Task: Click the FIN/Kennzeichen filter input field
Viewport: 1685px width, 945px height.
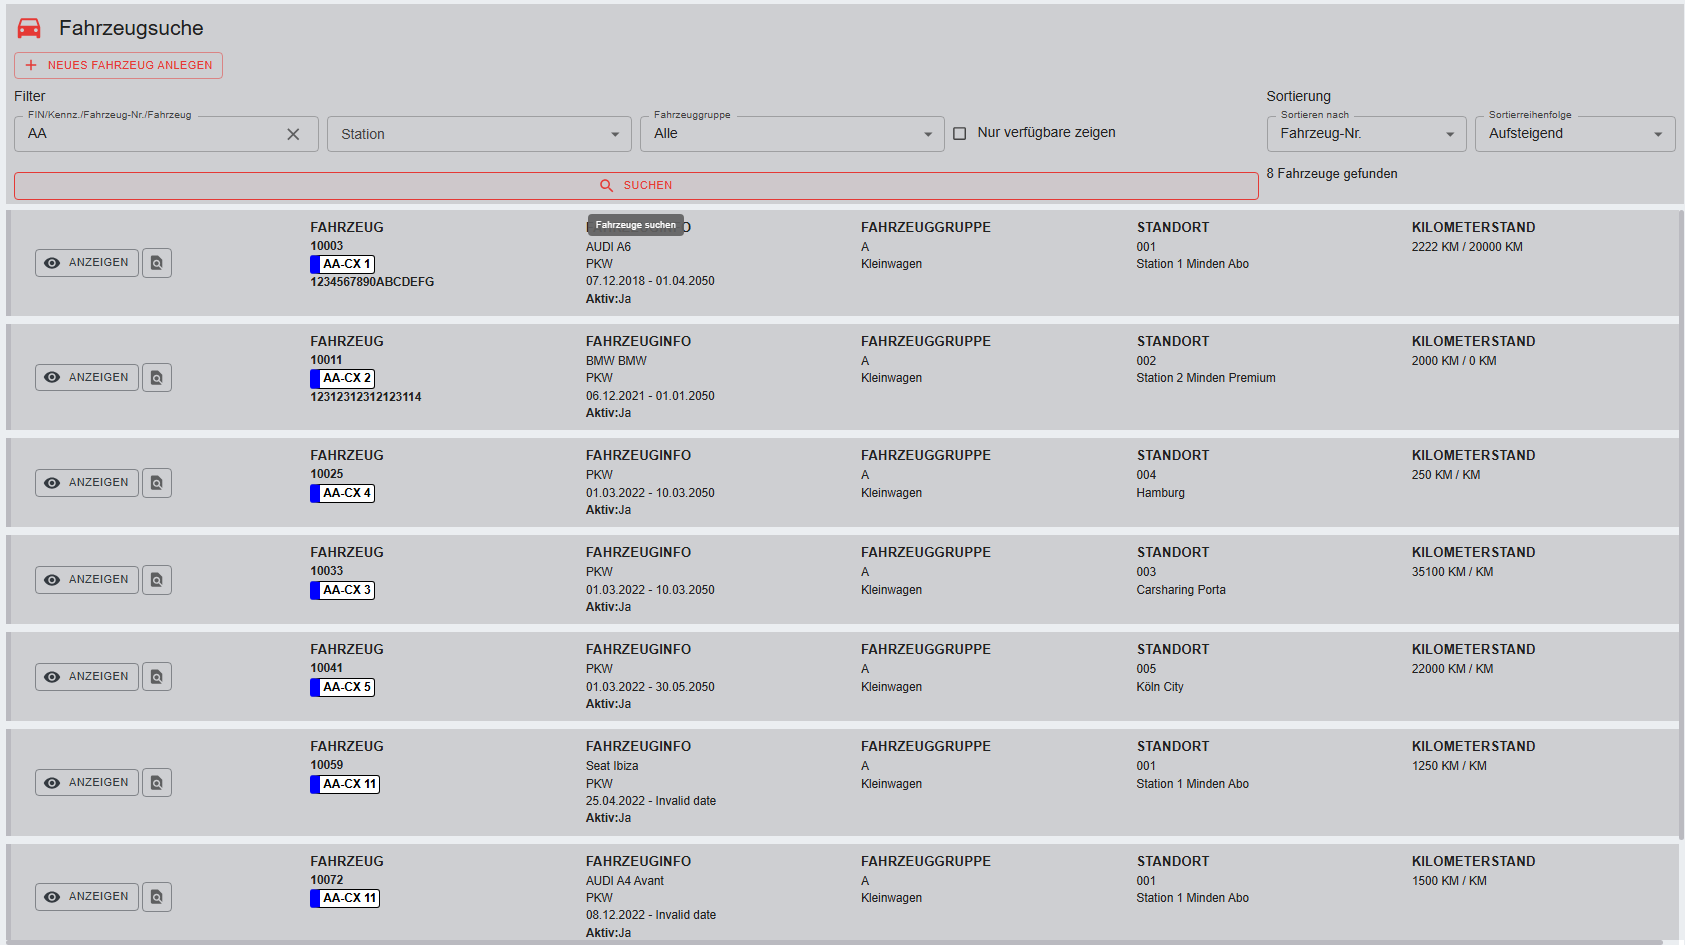Action: point(150,134)
